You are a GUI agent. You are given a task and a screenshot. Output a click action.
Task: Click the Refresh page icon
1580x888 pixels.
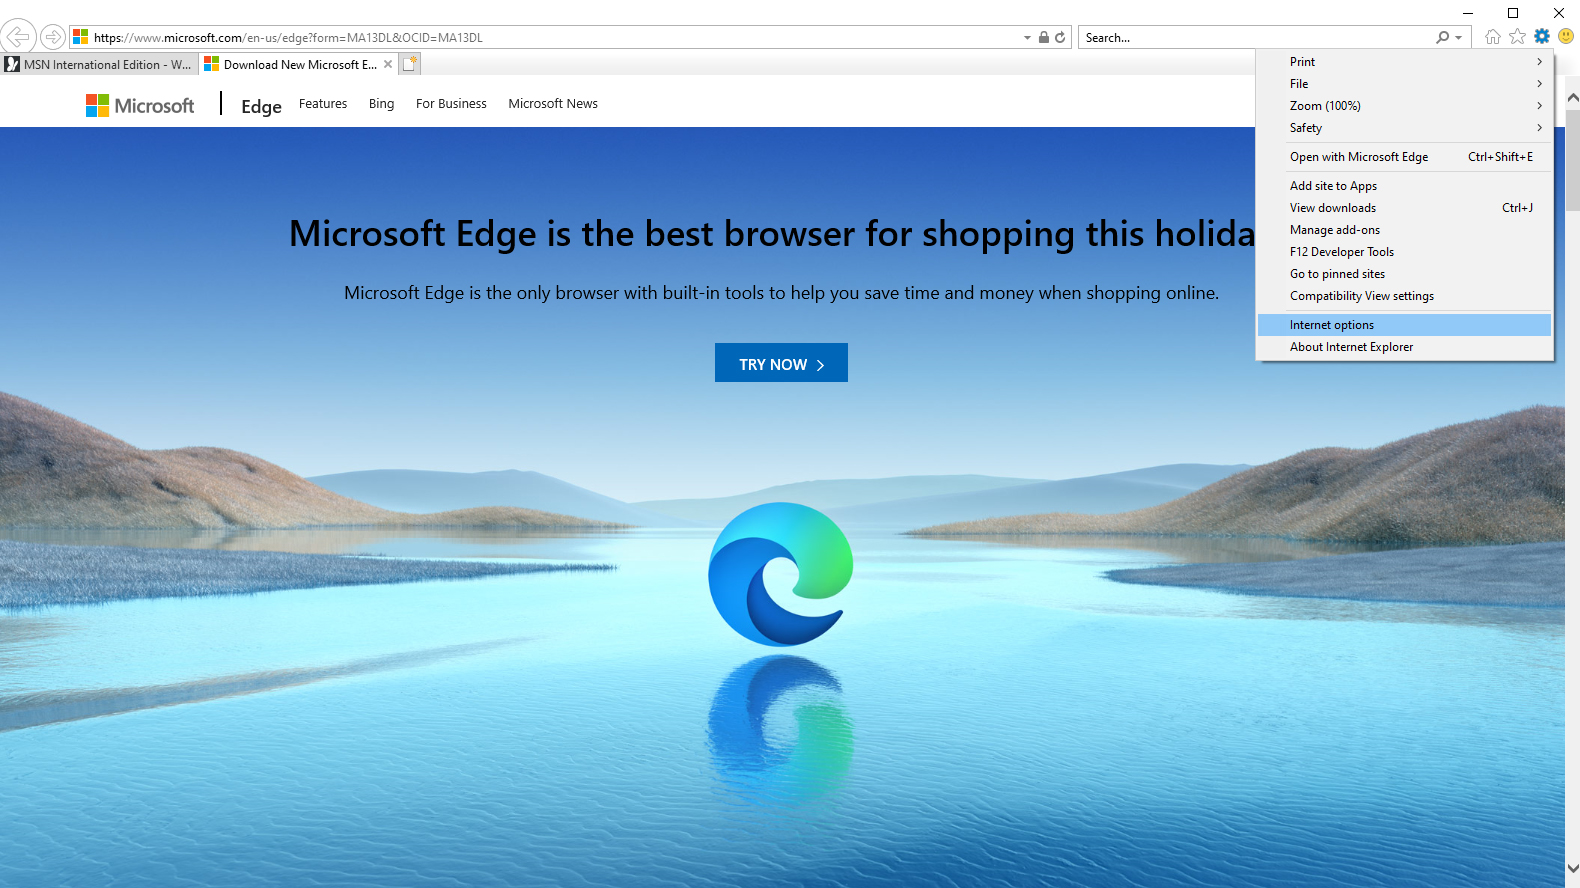point(1060,37)
